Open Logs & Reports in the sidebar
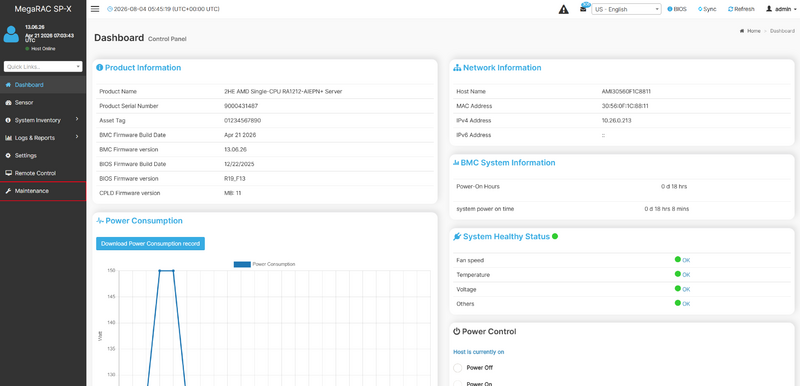 43,138
